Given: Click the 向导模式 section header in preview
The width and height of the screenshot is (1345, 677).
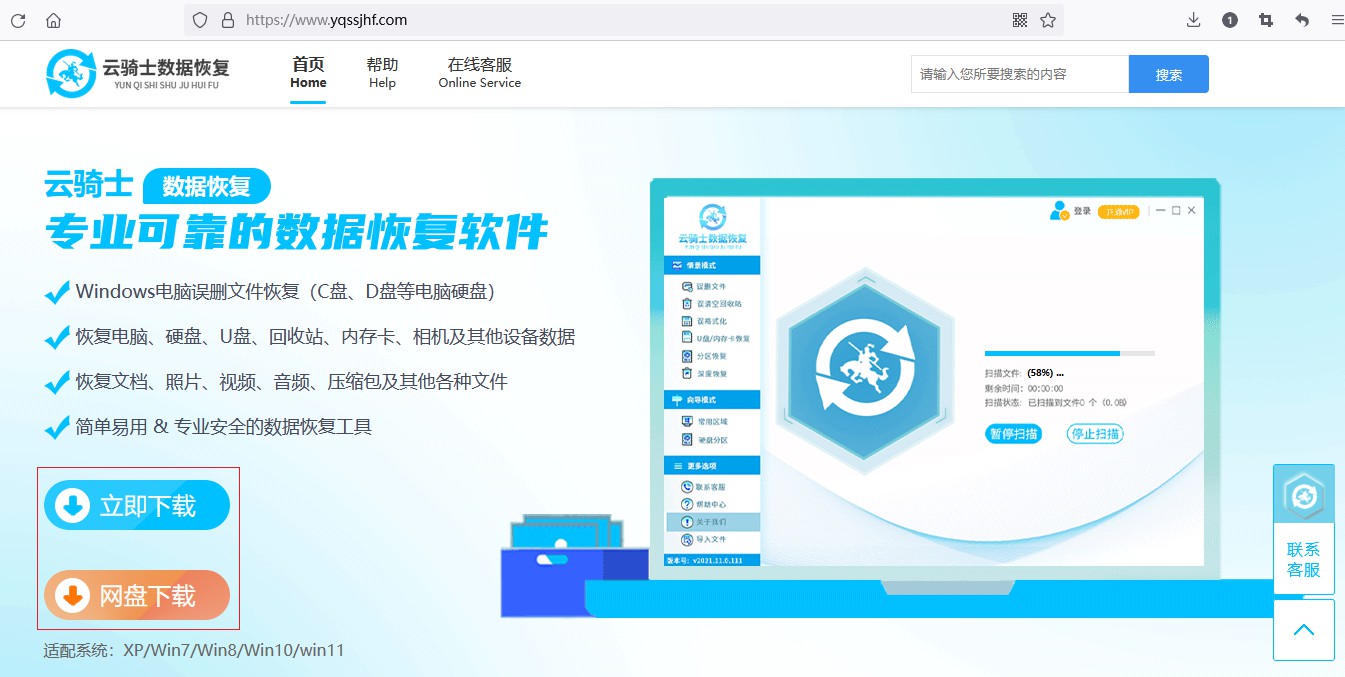Looking at the screenshot, I should (x=713, y=400).
